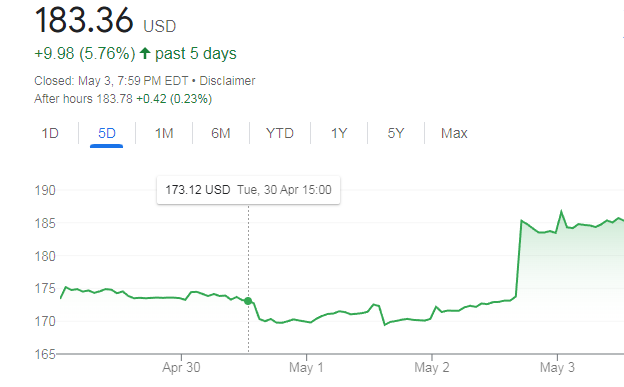Select the 5D time range tab
Screen dimensions: 624x387
coord(107,133)
